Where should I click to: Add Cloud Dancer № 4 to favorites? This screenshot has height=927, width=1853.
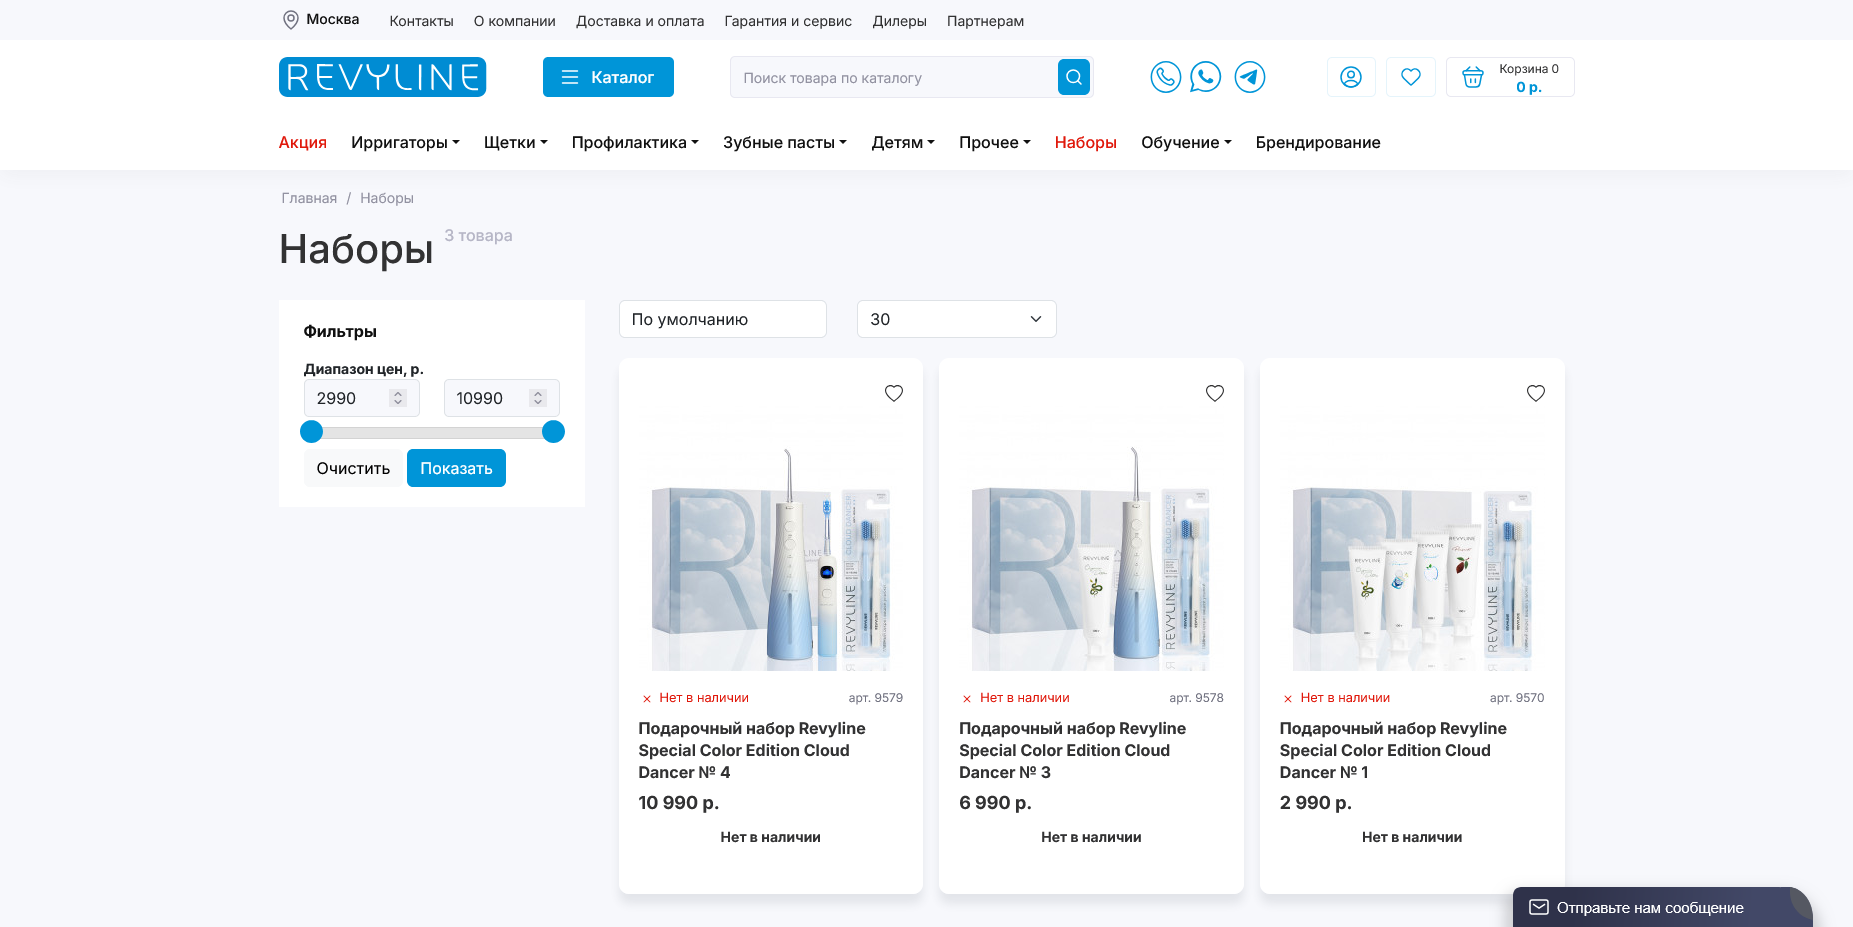tap(894, 394)
